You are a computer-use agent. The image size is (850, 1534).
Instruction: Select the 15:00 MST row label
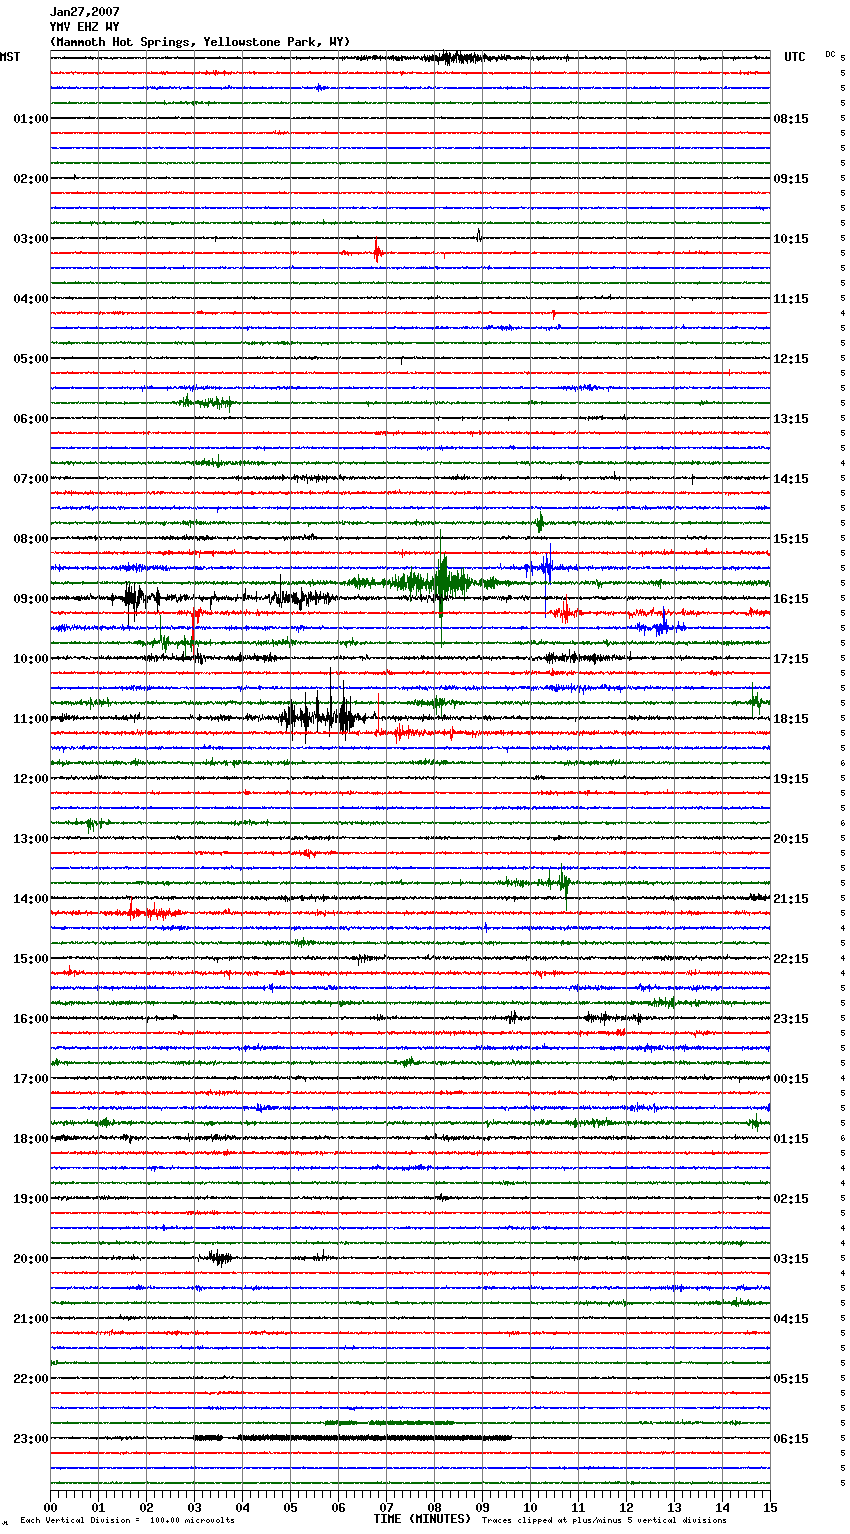31,959
